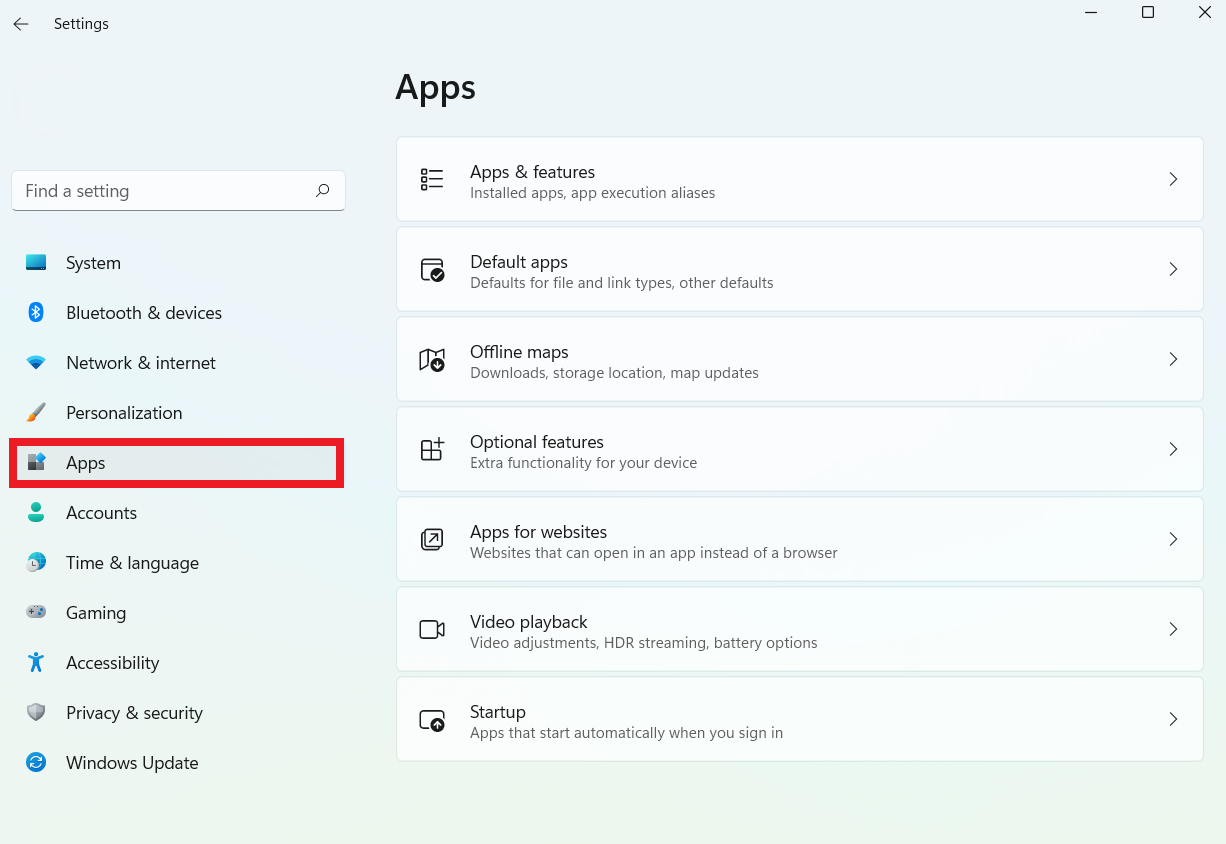Open Privacy & security settings
This screenshot has width=1226, height=844.
(x=178, y=713)
